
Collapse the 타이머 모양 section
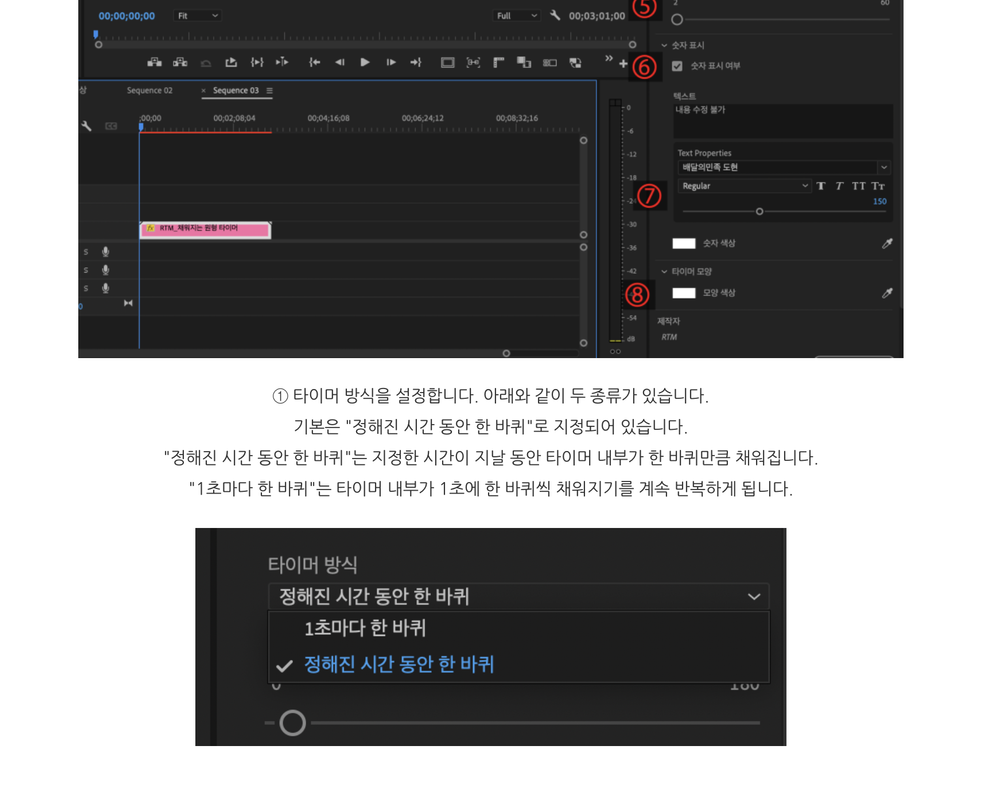click(664, 272)
